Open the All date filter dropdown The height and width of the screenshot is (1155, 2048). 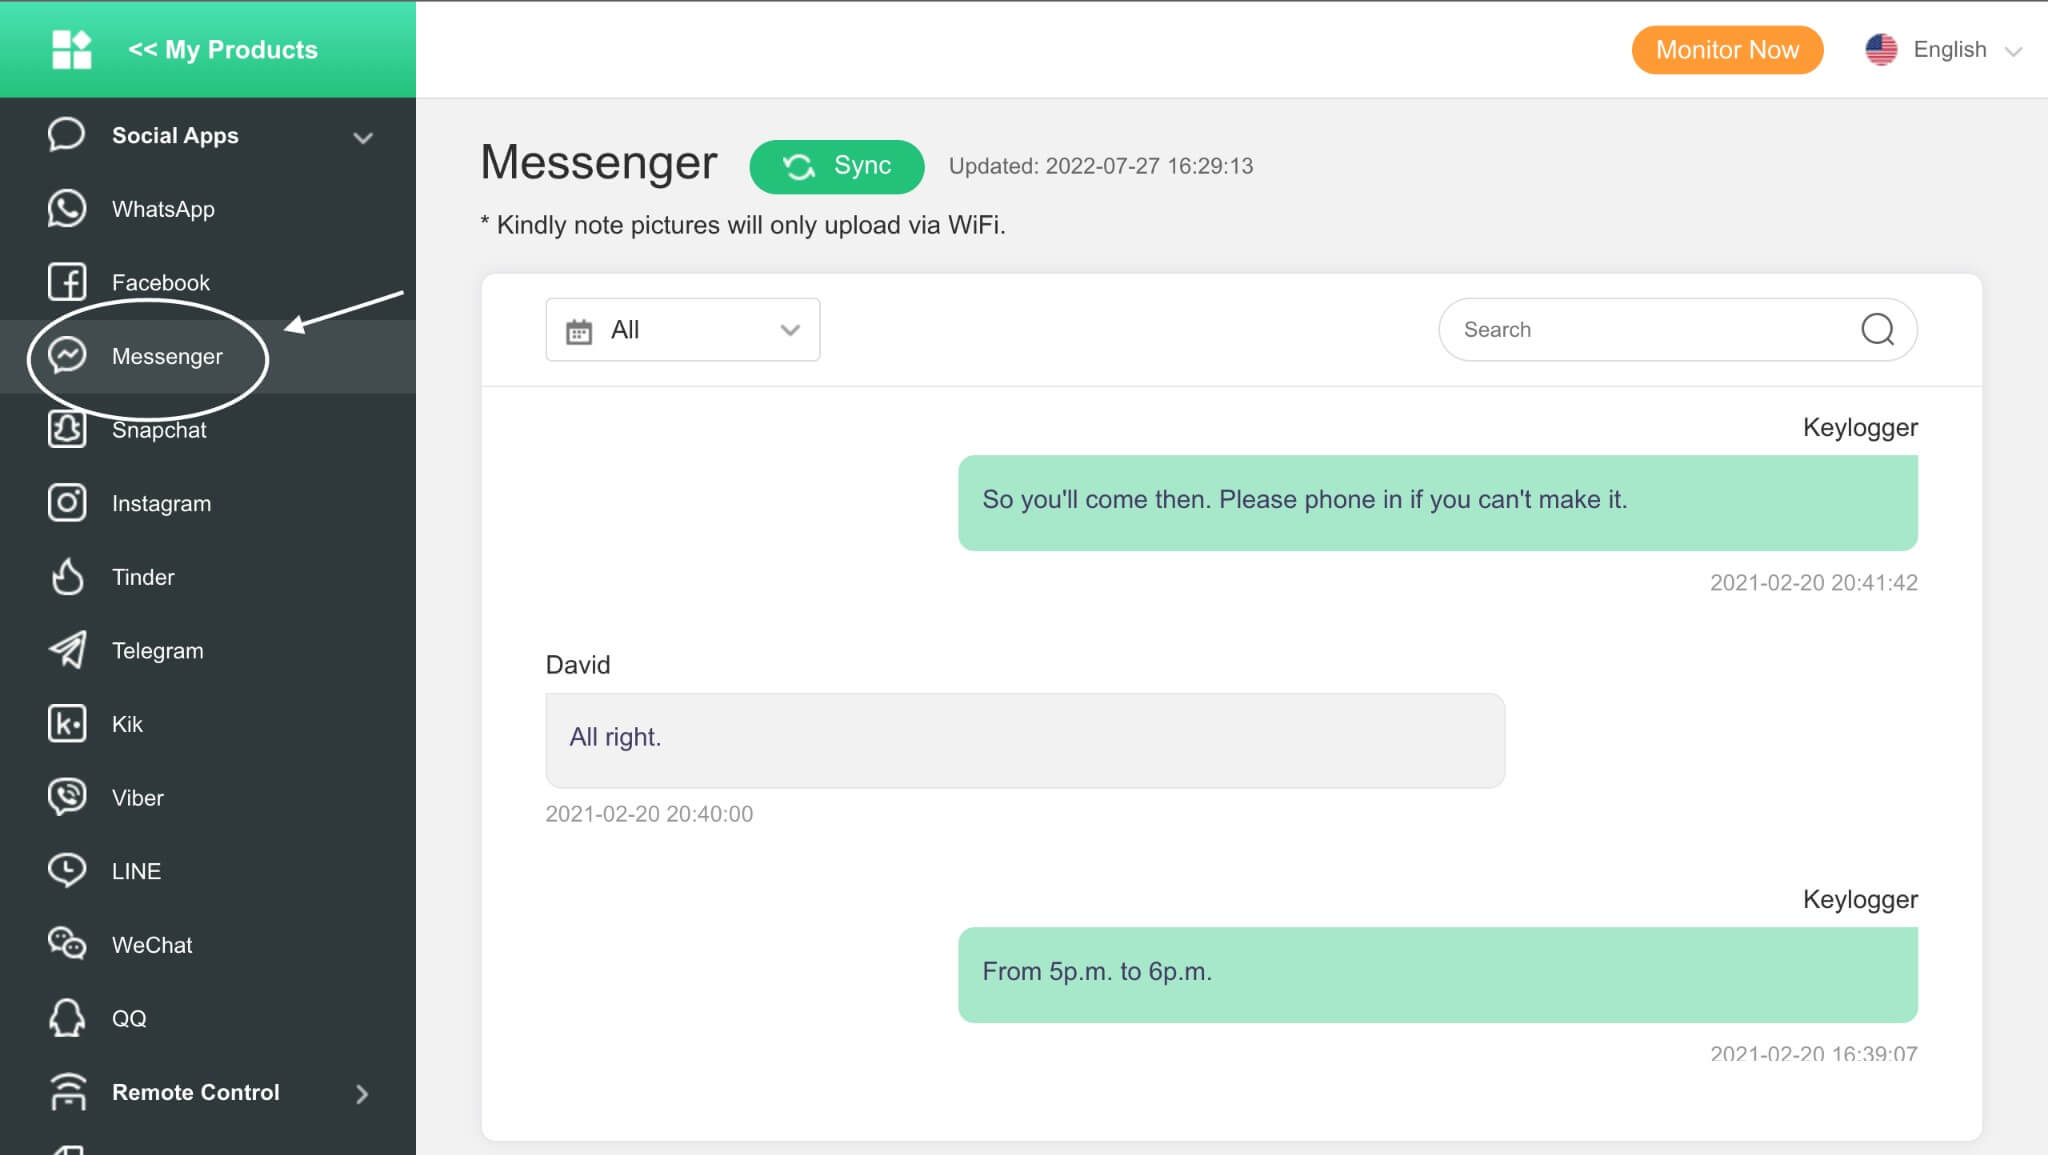click(x=683, y=329)
